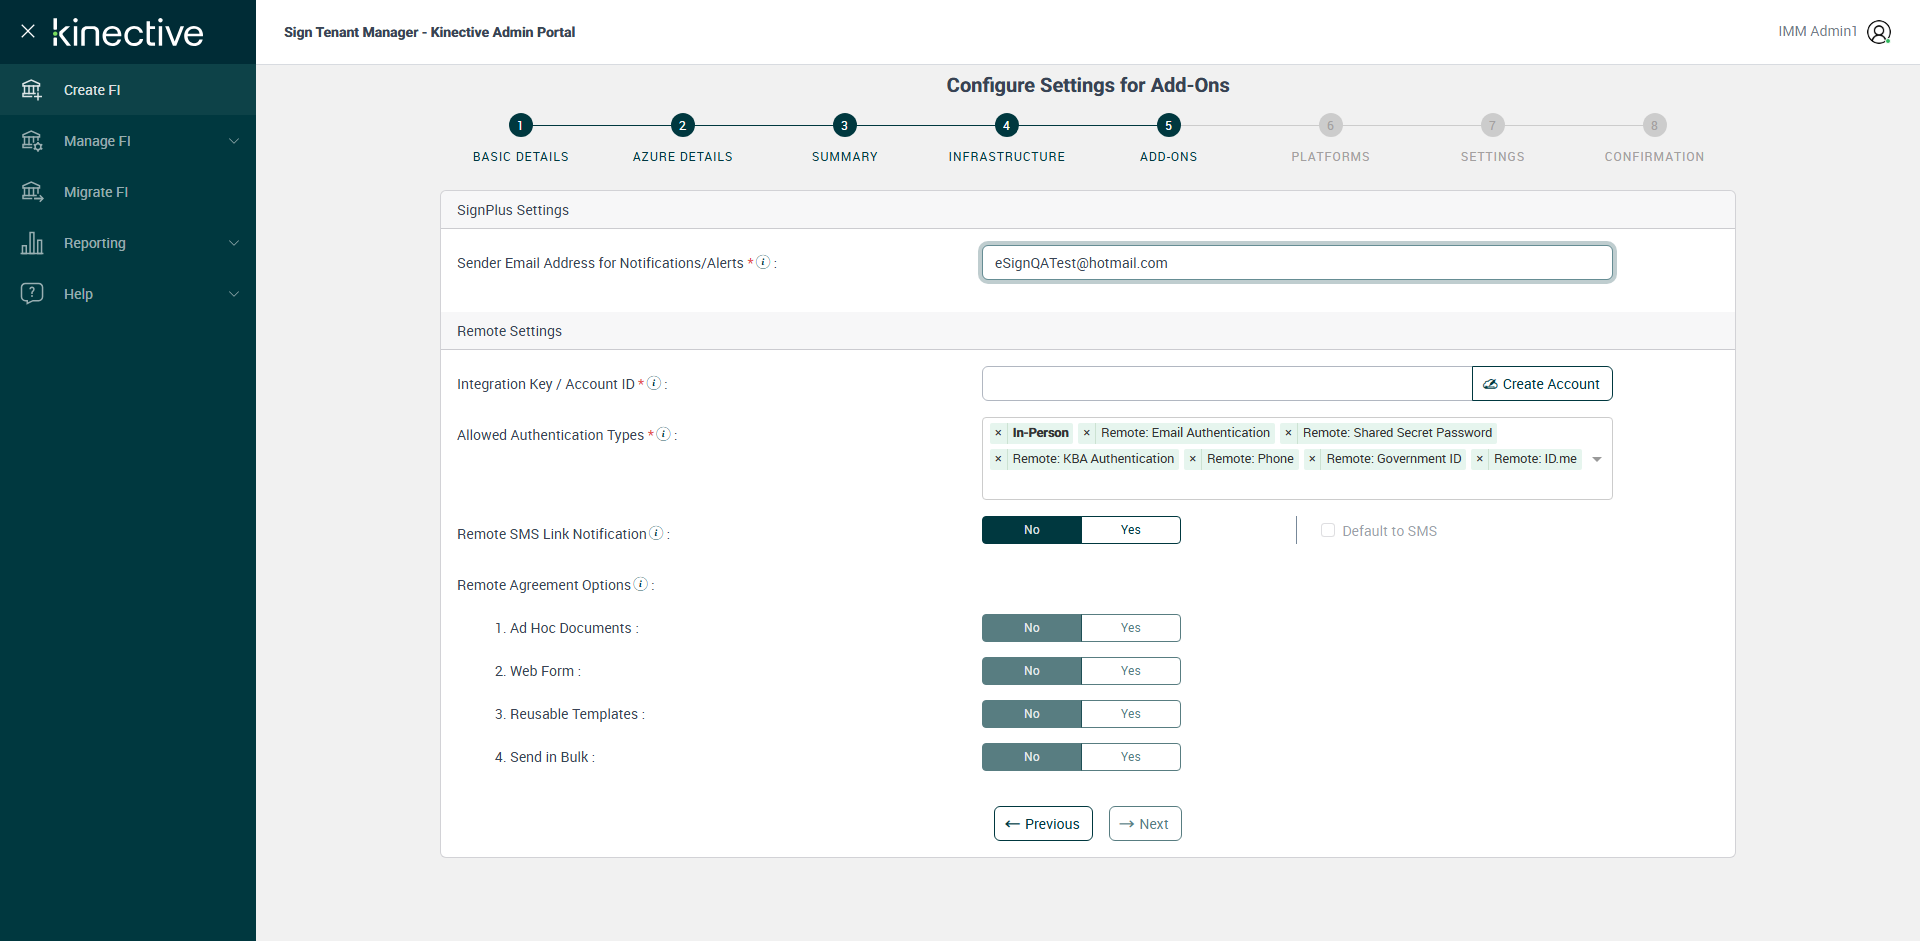Click the IMM Admin1 username

click(x=1817, y=31)
